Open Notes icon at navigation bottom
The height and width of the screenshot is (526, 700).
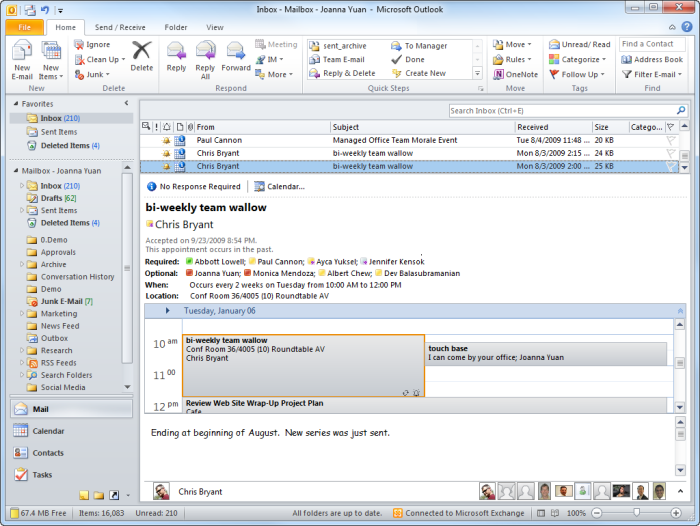[84, 495]
